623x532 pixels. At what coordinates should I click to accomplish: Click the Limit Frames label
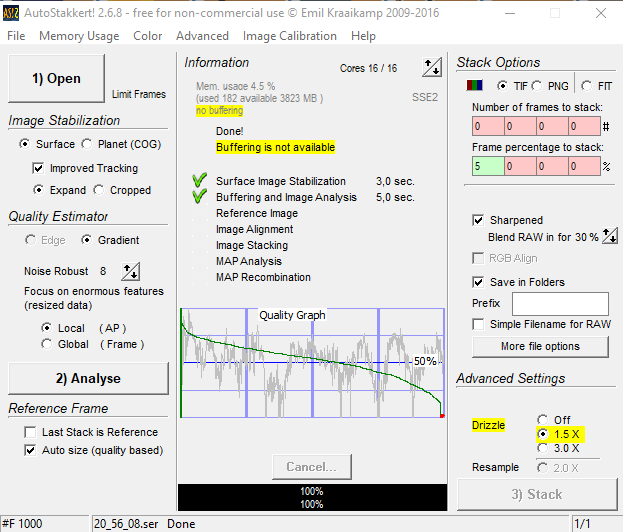[139, 94]
